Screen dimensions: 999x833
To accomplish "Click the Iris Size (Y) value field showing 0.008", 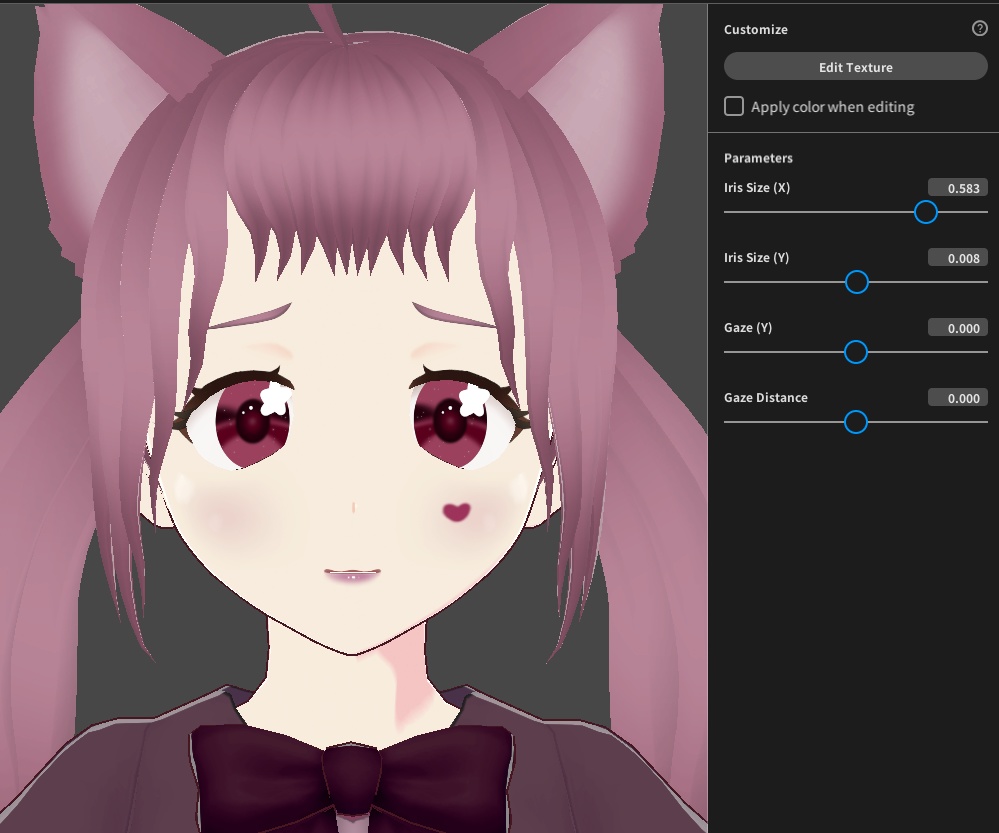I will [957, 257].
